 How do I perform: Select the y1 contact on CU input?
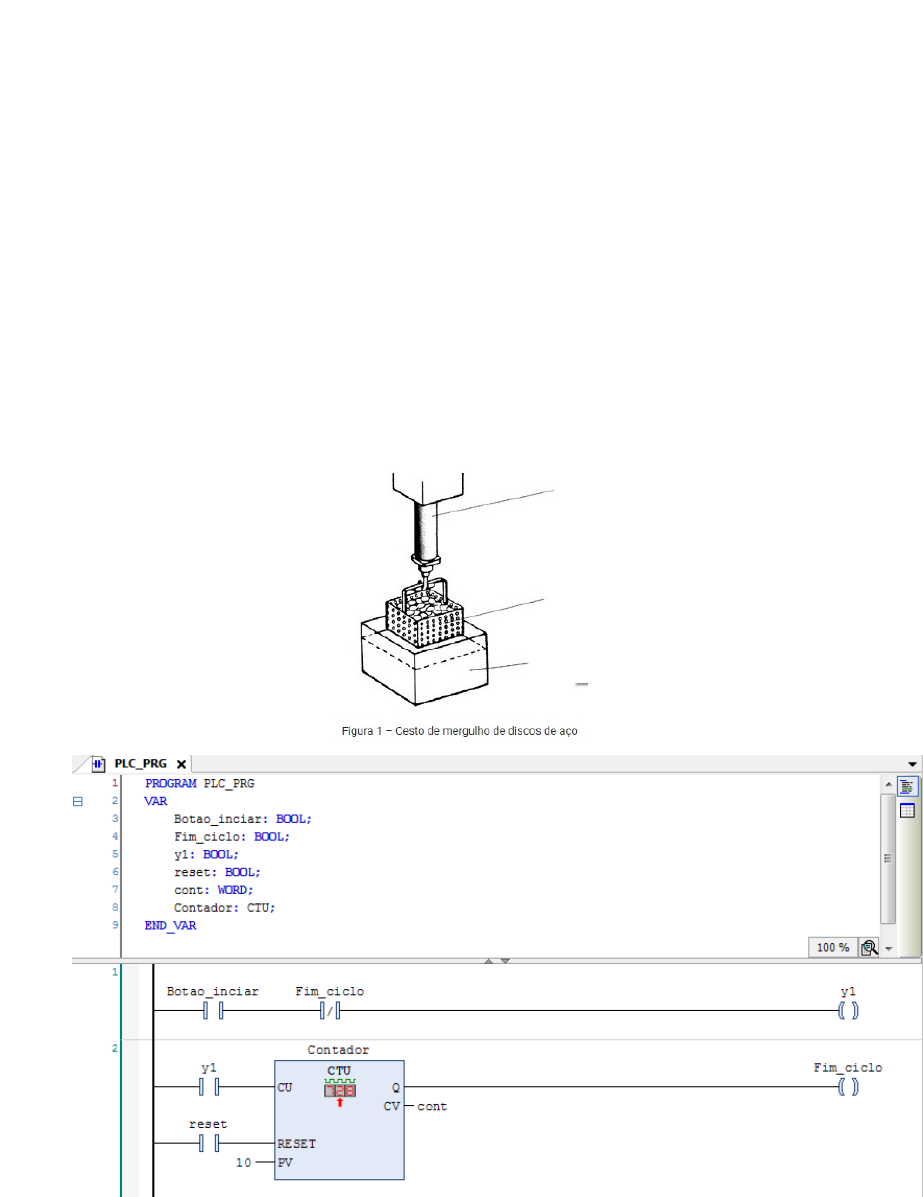click(x=208, y=1087)
